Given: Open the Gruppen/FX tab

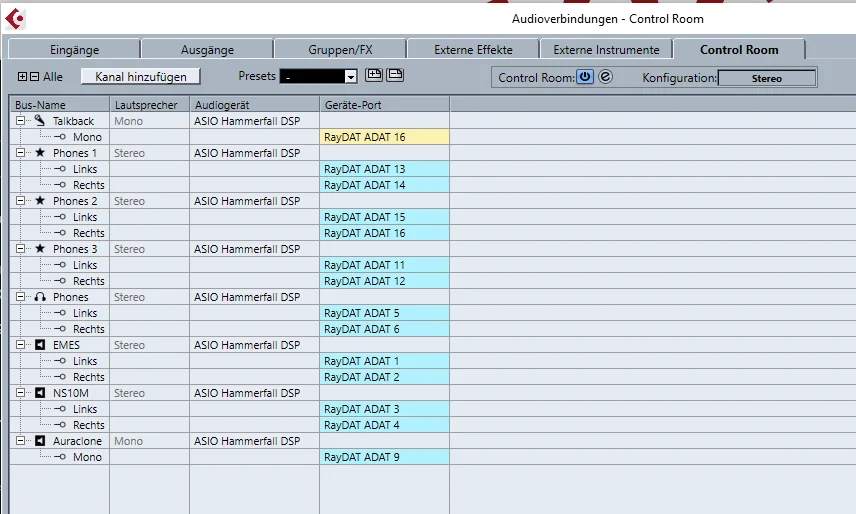Looking at the screenshot, I should pyautogui.click(x=340, y=50).
